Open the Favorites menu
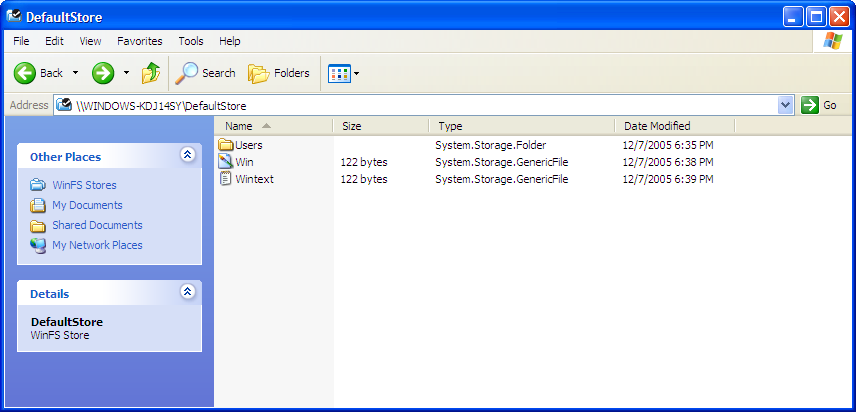This screenshot has height=412, width=856. [139, 41]
